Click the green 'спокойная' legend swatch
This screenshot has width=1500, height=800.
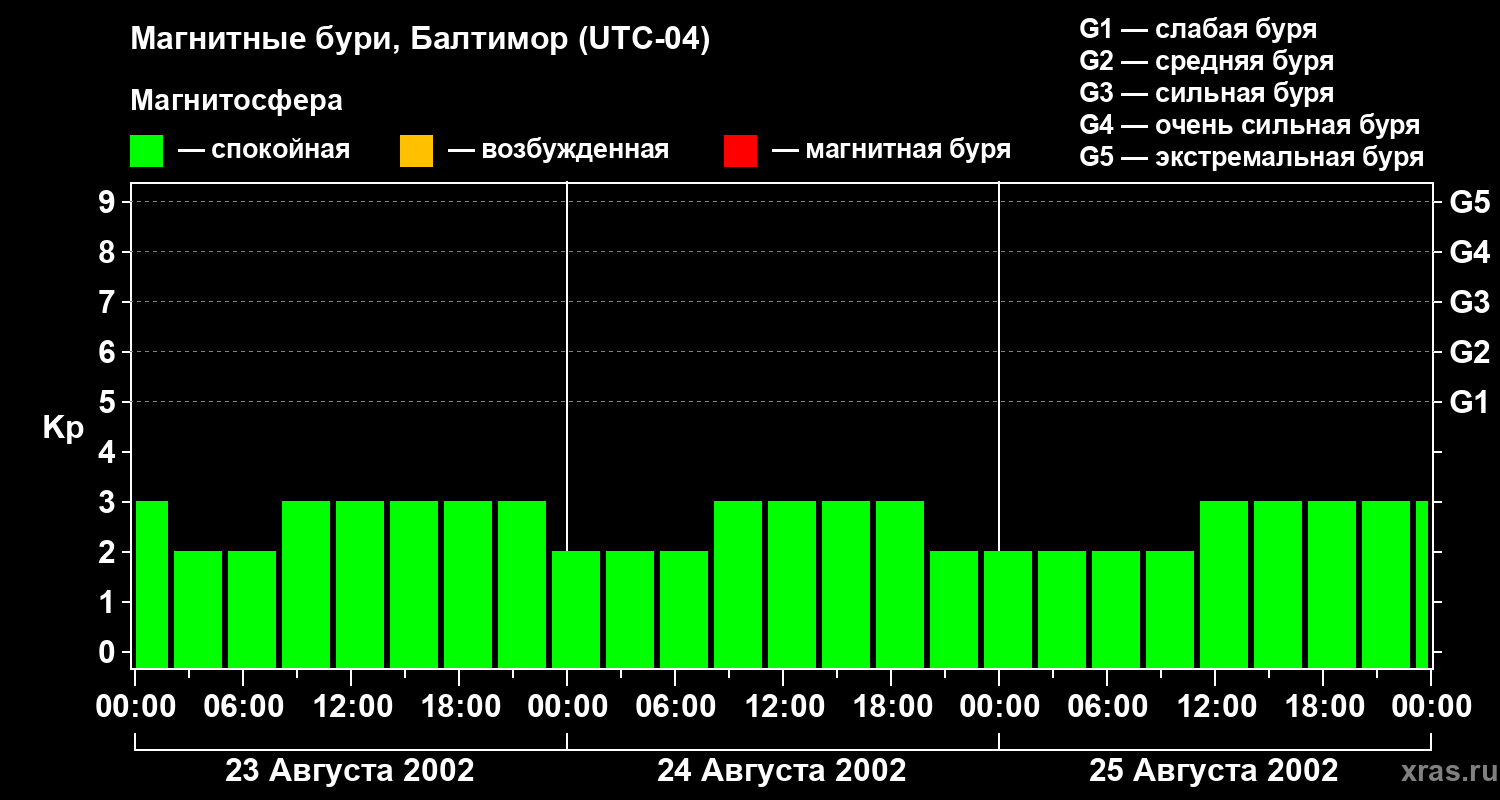pyautogui.click(x=147, y=151)
